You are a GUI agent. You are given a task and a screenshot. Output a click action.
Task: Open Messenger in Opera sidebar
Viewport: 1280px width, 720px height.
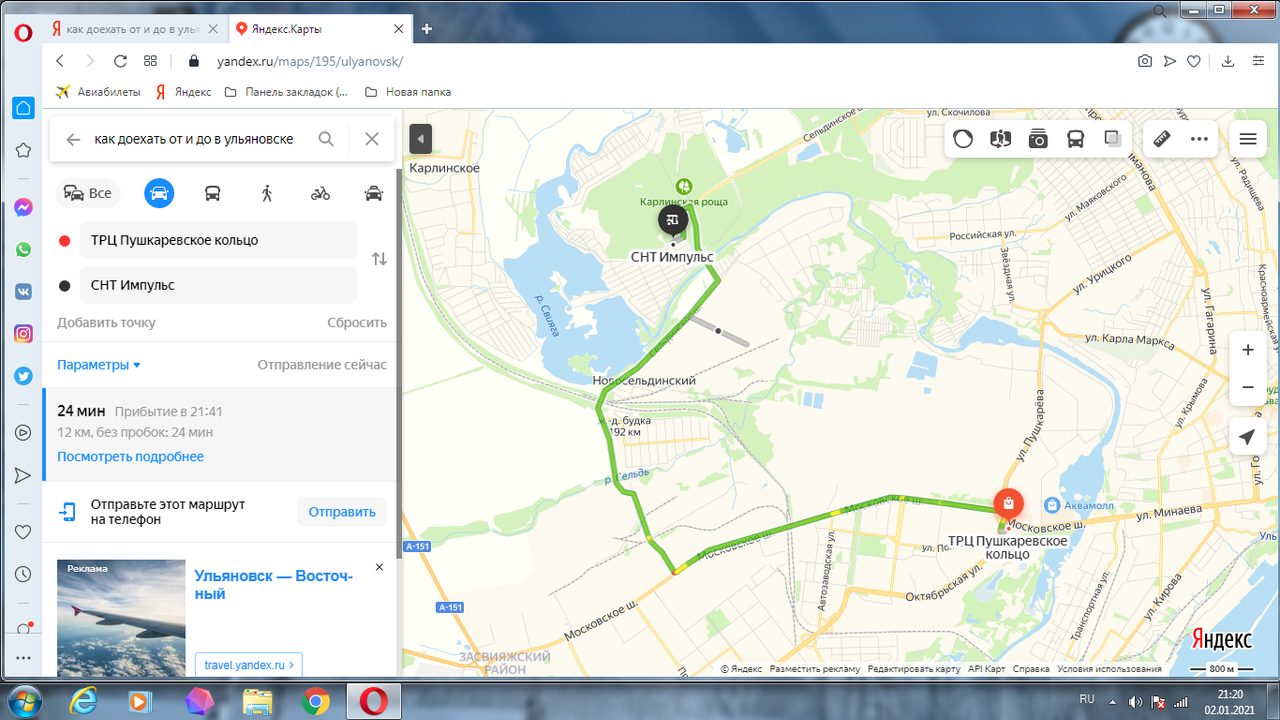click(x=23, y=208)
